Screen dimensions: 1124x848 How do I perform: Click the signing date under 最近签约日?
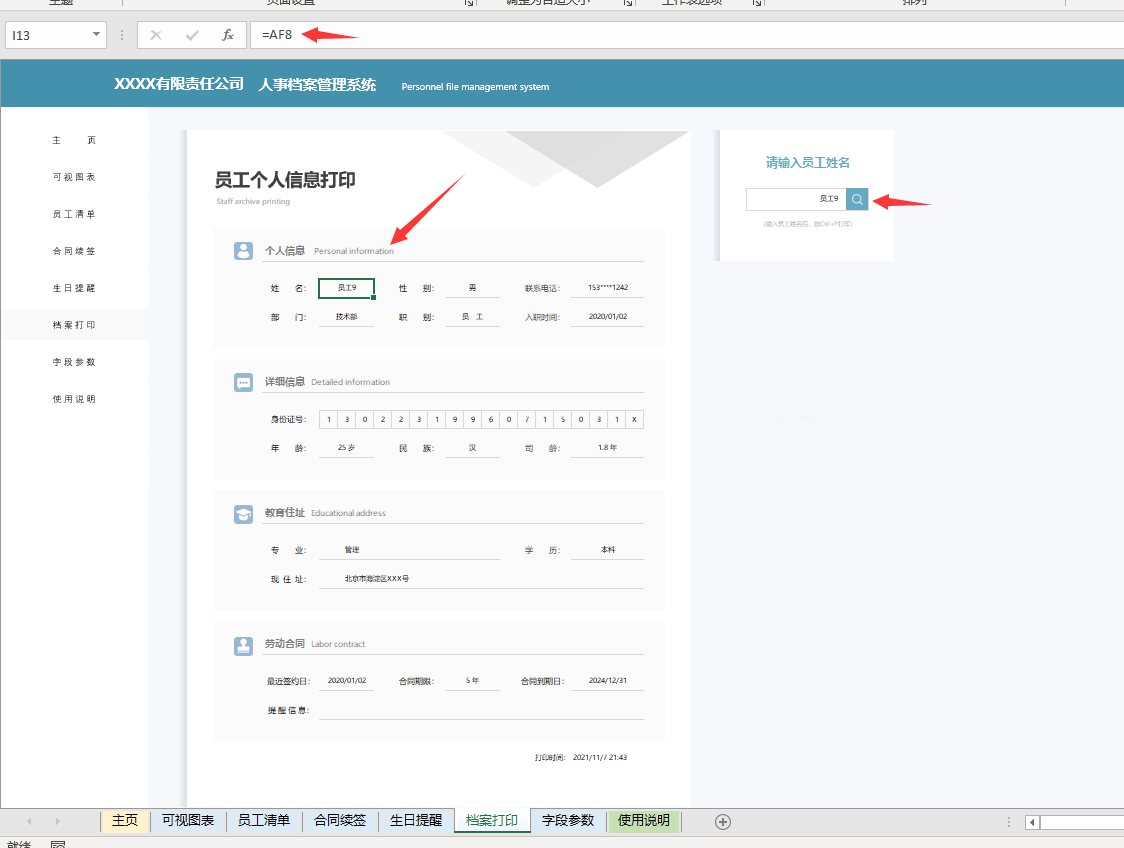(x=347, y=680)
